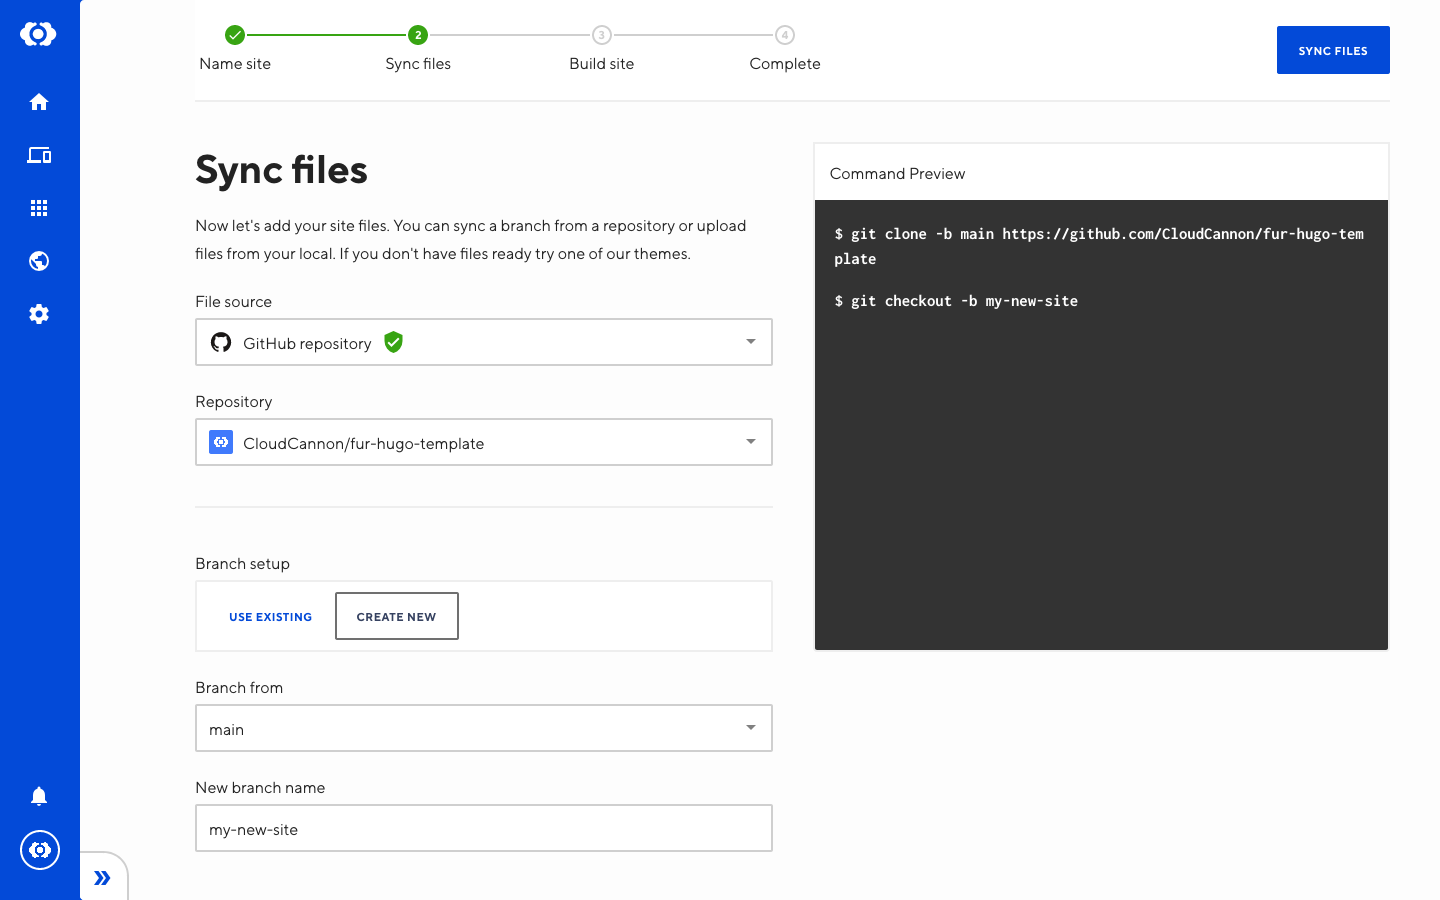Click the Sync Files button
The height and width of the screenshot is (900, 1440).
(1333, 50)
